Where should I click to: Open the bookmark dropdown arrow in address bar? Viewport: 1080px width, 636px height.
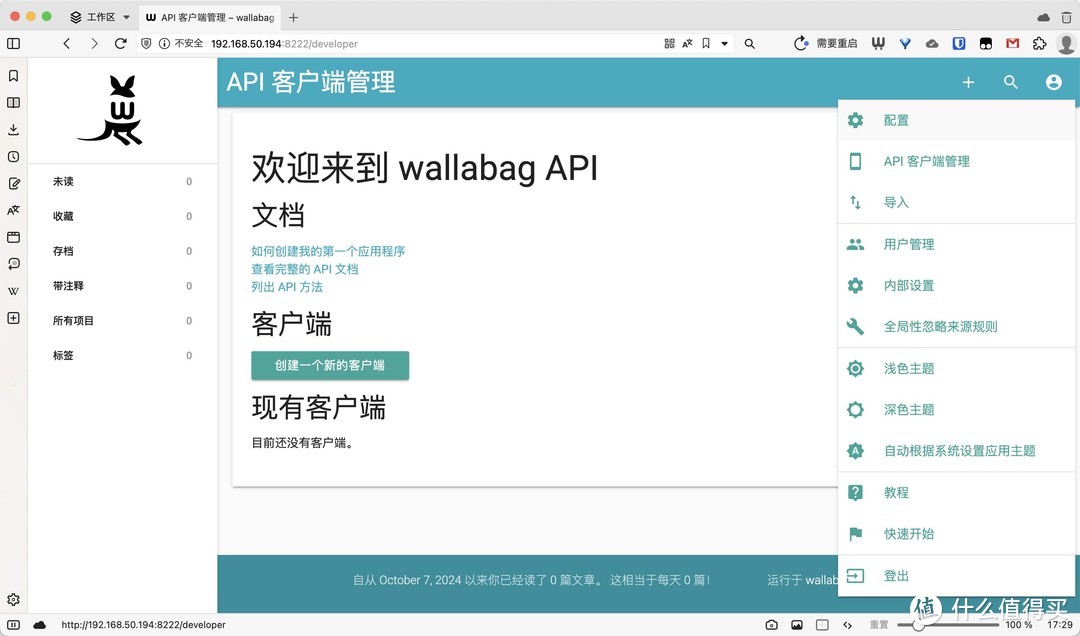pos(725,44)
